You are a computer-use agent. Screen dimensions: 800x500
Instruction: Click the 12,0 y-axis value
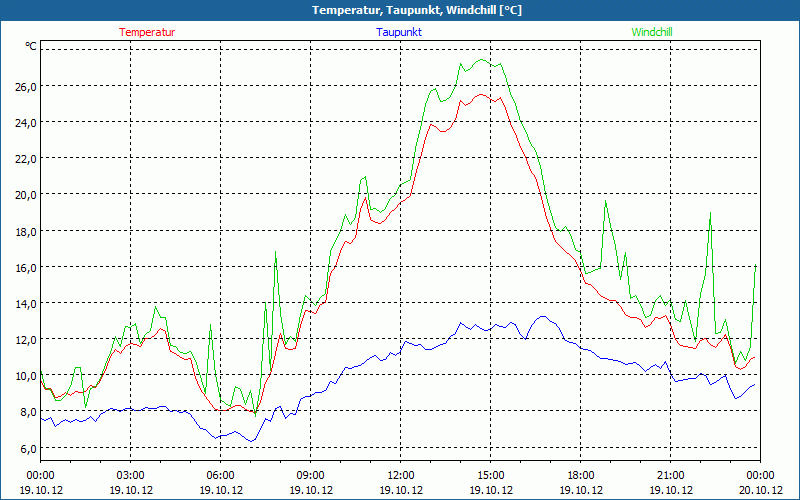[25, 340]
